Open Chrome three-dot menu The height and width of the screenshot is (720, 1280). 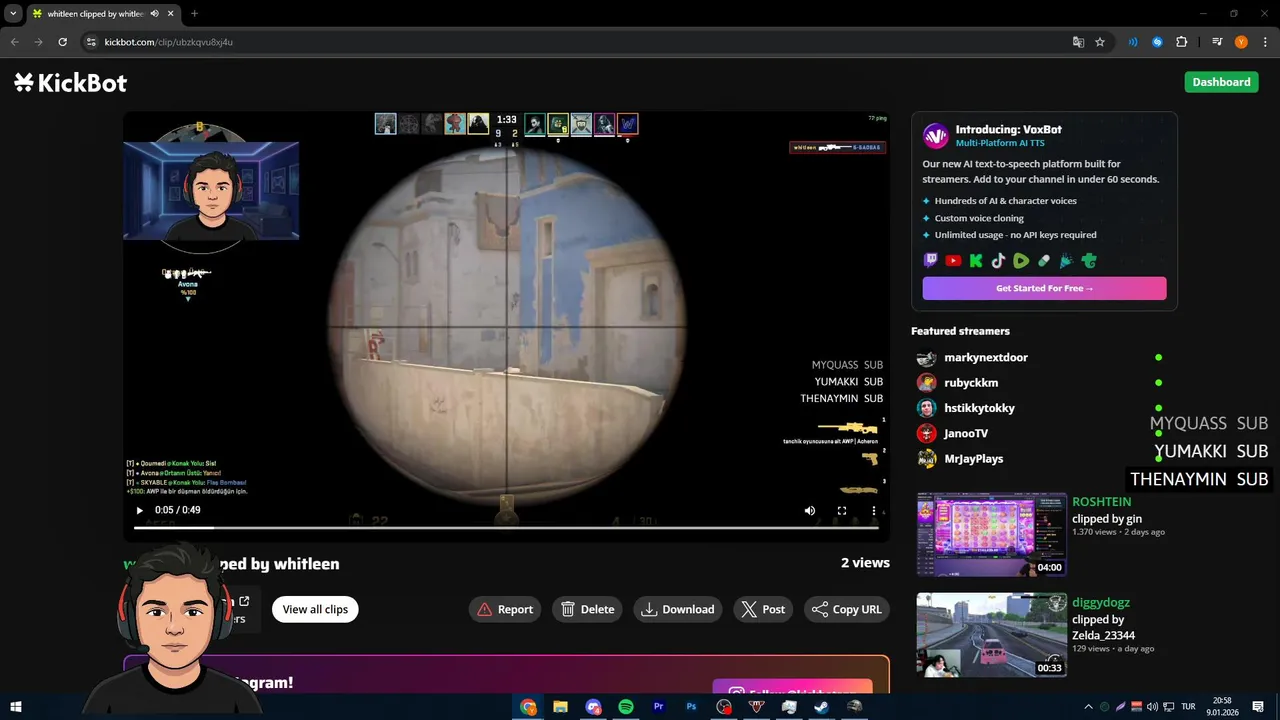(1264, 42)
